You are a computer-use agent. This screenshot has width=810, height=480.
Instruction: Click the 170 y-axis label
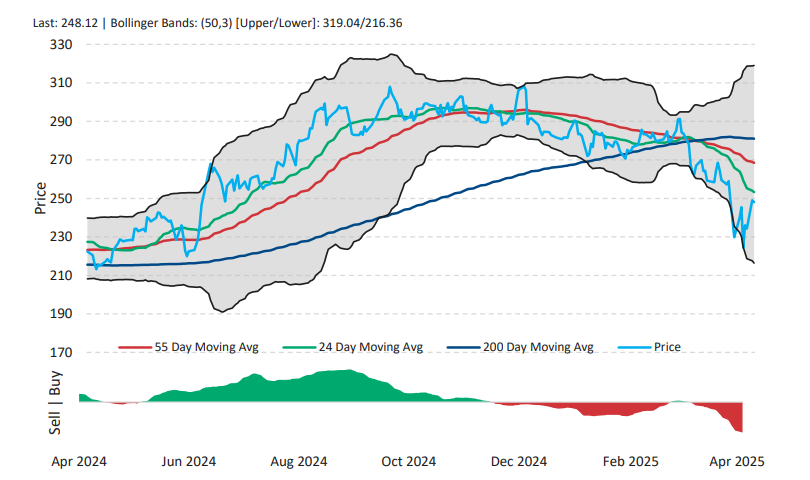(x=61, y=352)
